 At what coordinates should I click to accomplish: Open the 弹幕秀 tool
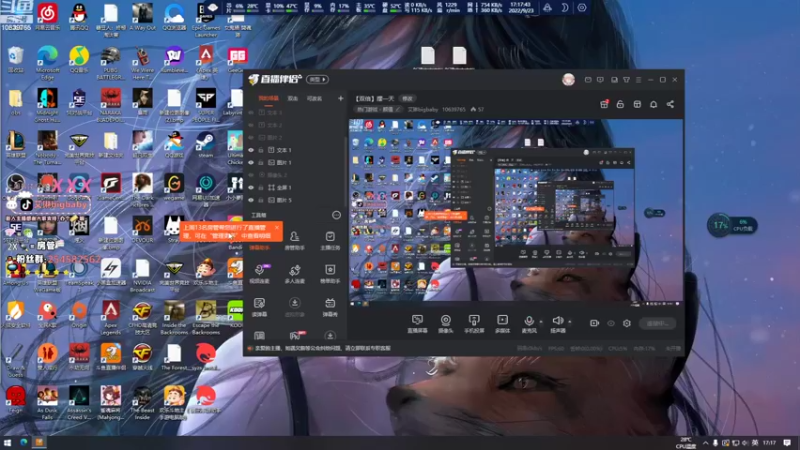tap(330, 307)
